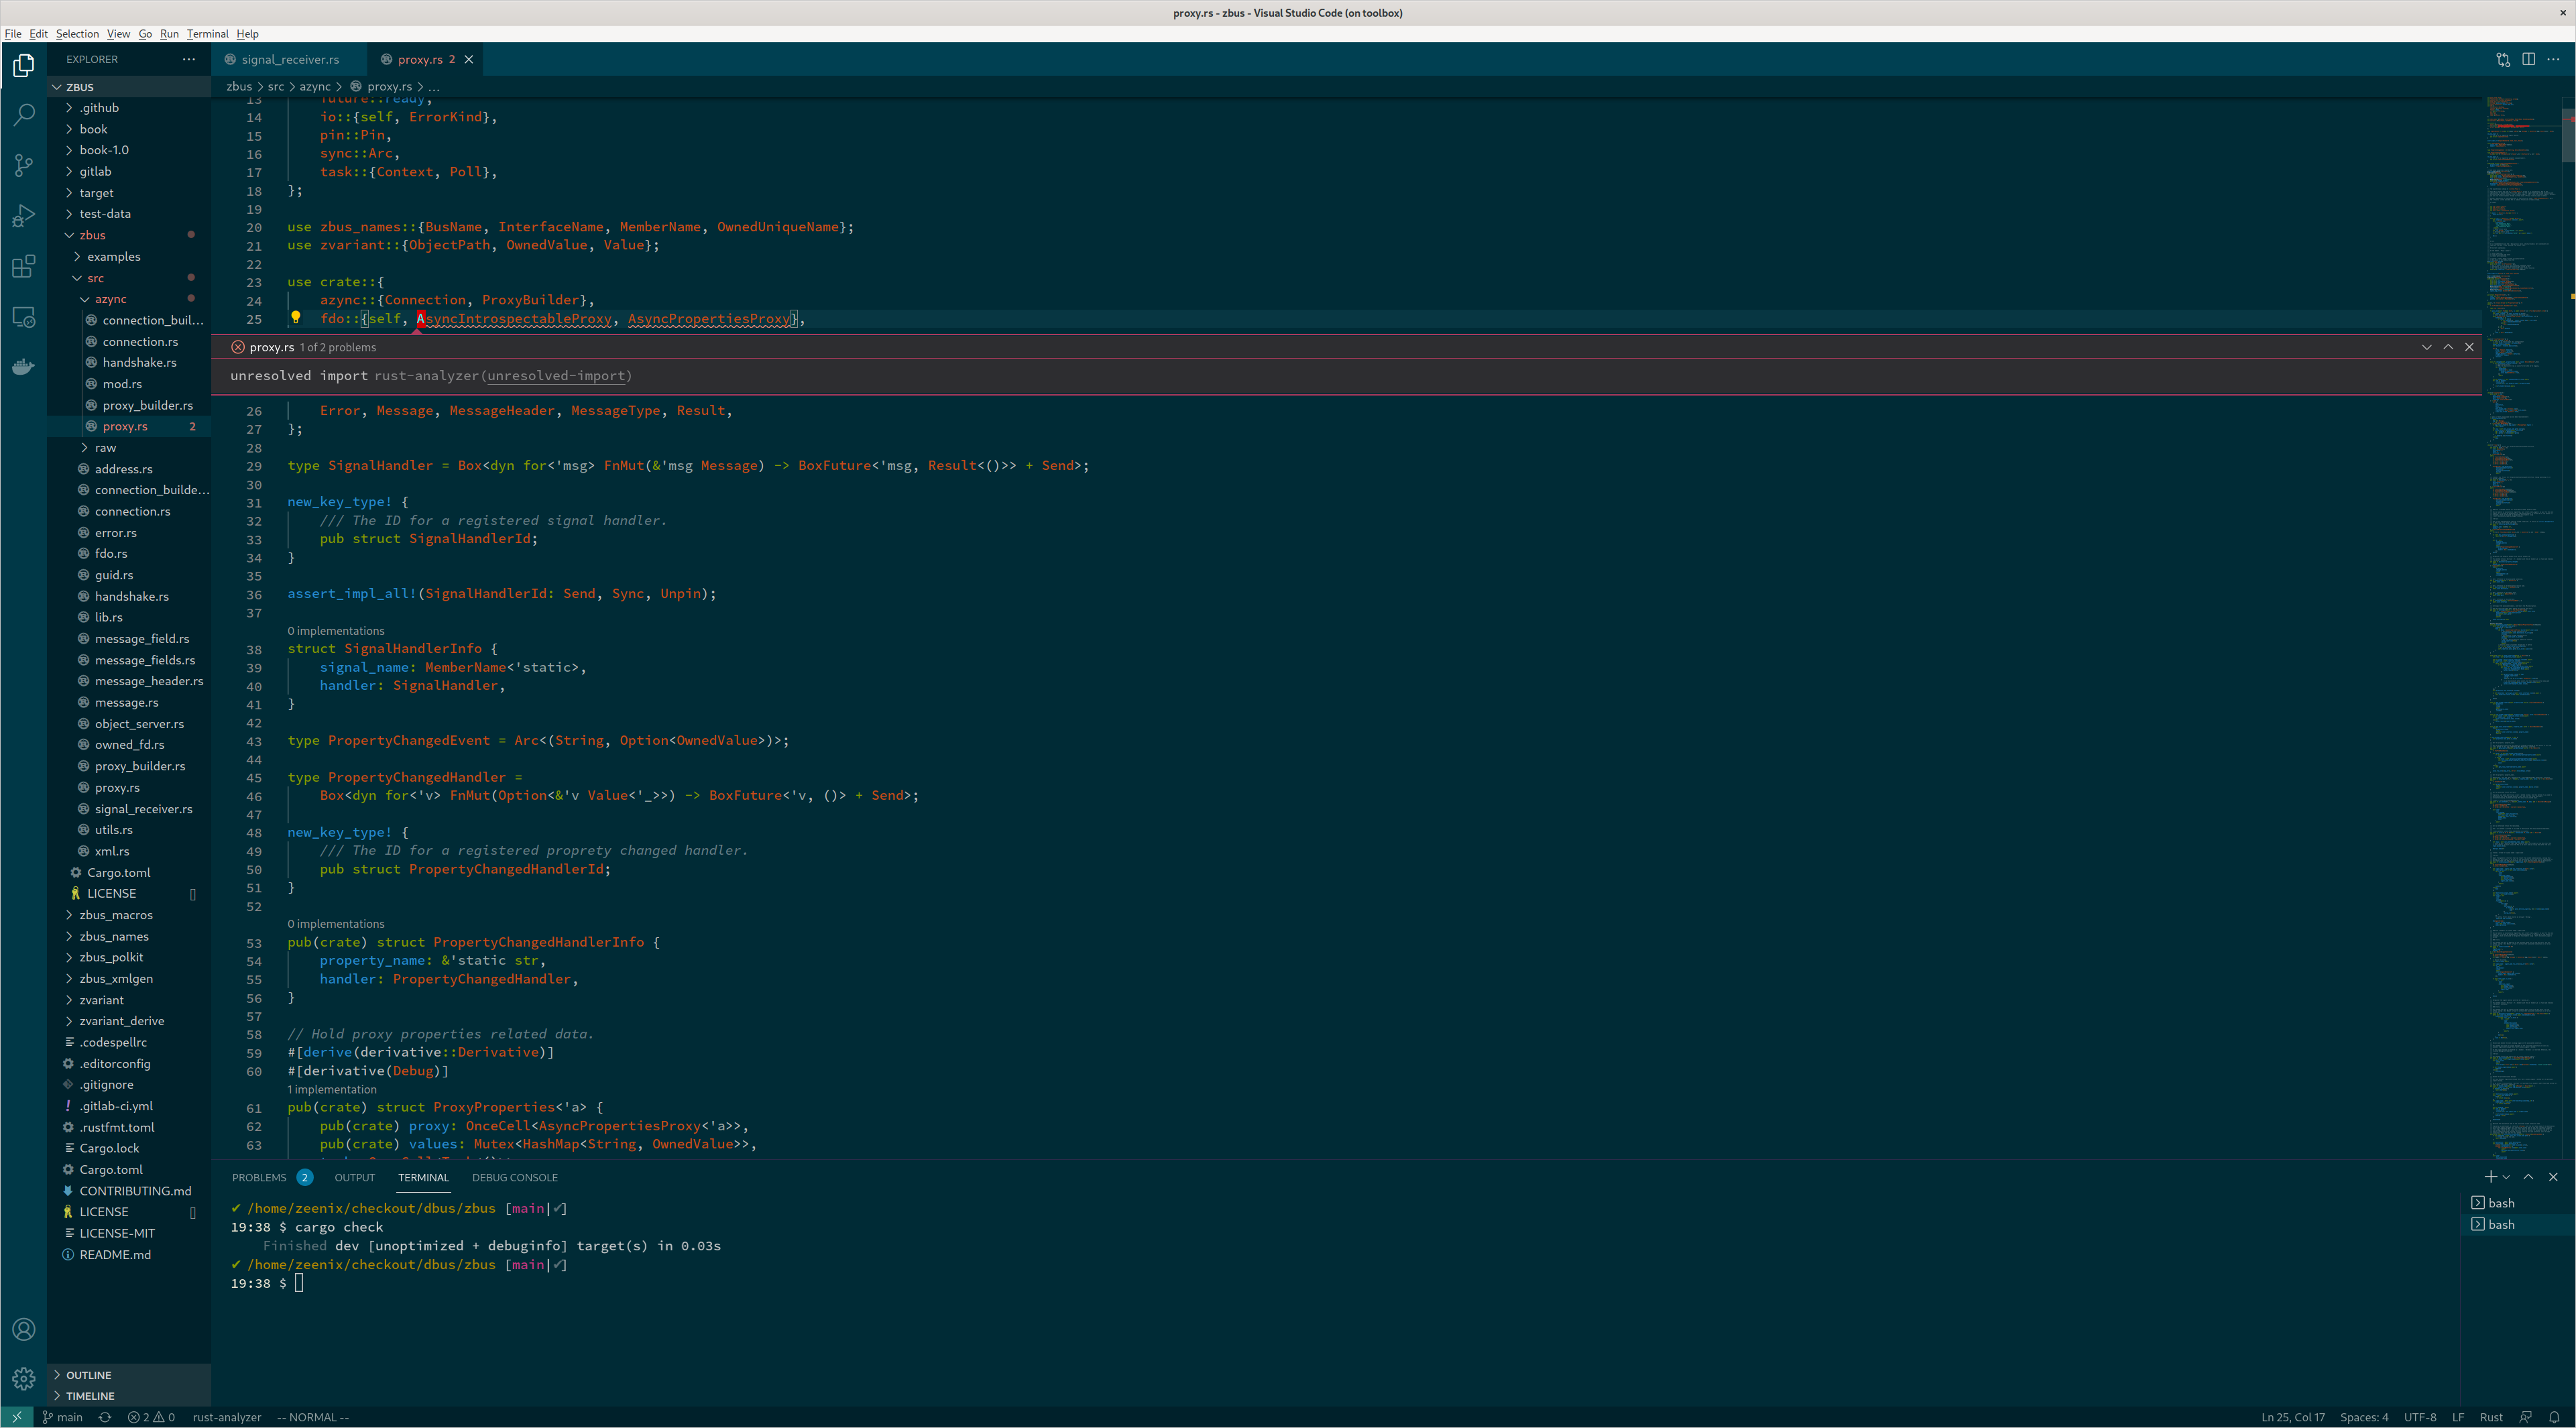
Task: Click the main branch indicator
Action: point(63,1417)
